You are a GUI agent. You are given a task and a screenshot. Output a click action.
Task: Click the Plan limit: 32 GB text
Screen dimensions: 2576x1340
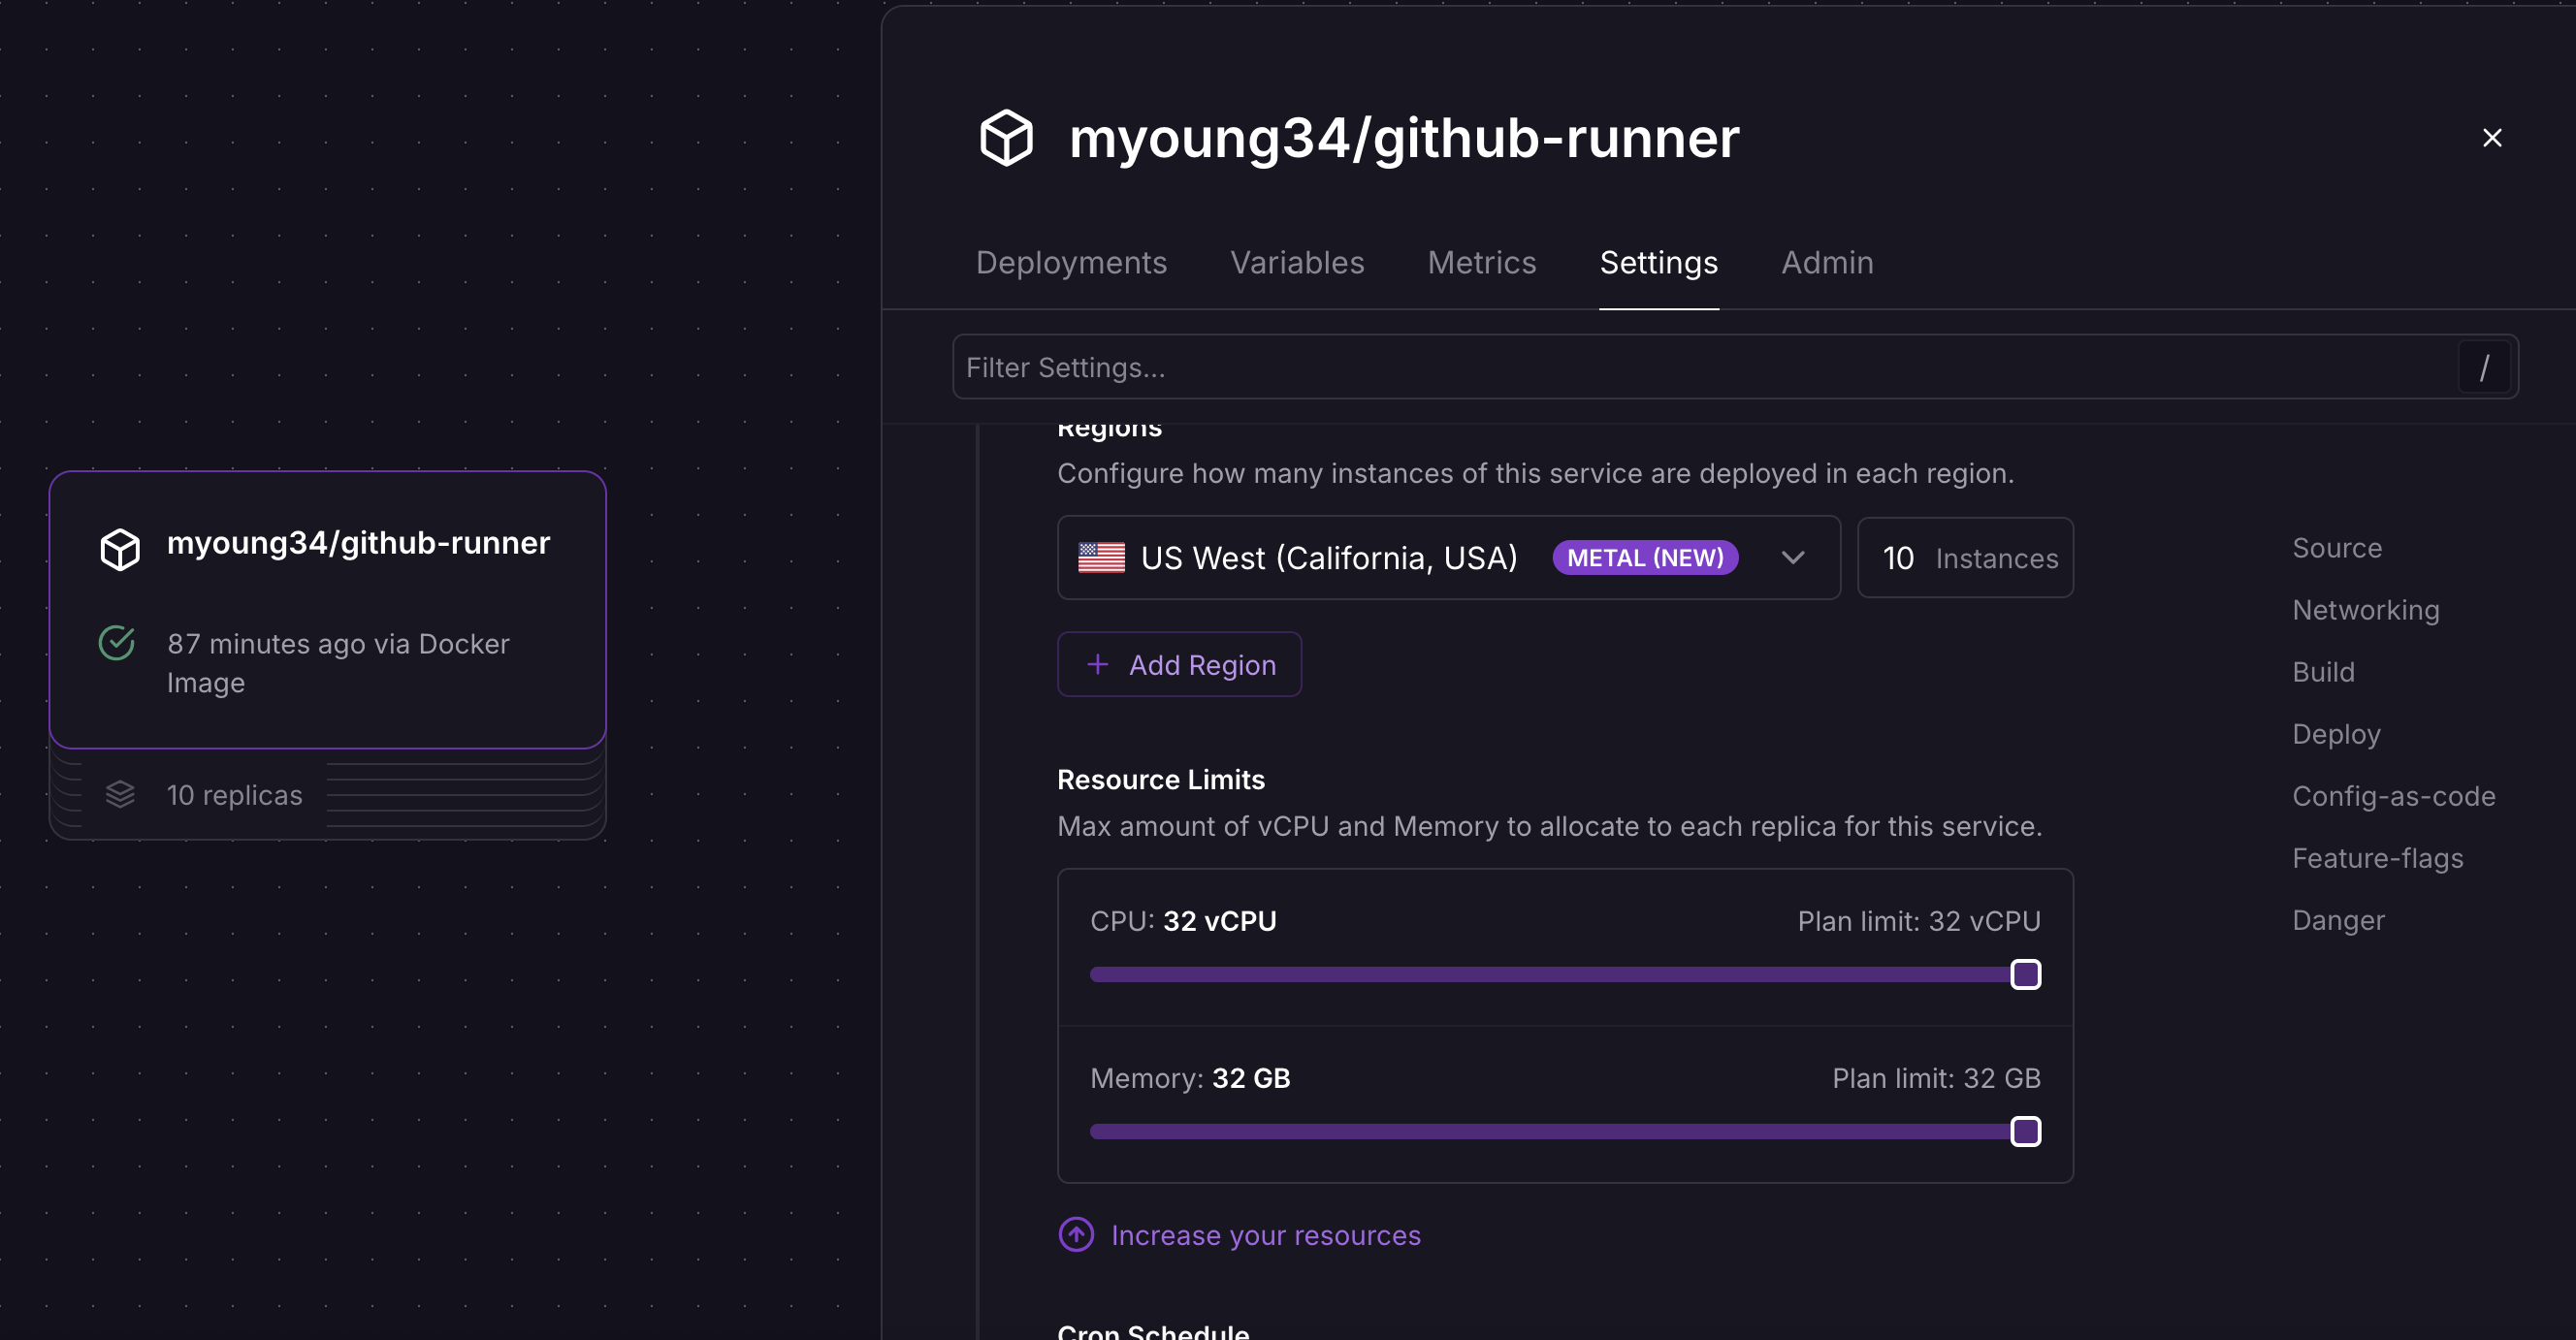coord(1935,1078)
